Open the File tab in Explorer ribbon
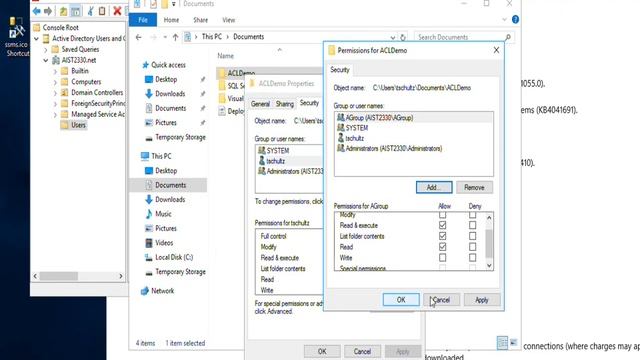Image resolution: width=640 pixels, height=360 pixels. (x=143, y=20)
